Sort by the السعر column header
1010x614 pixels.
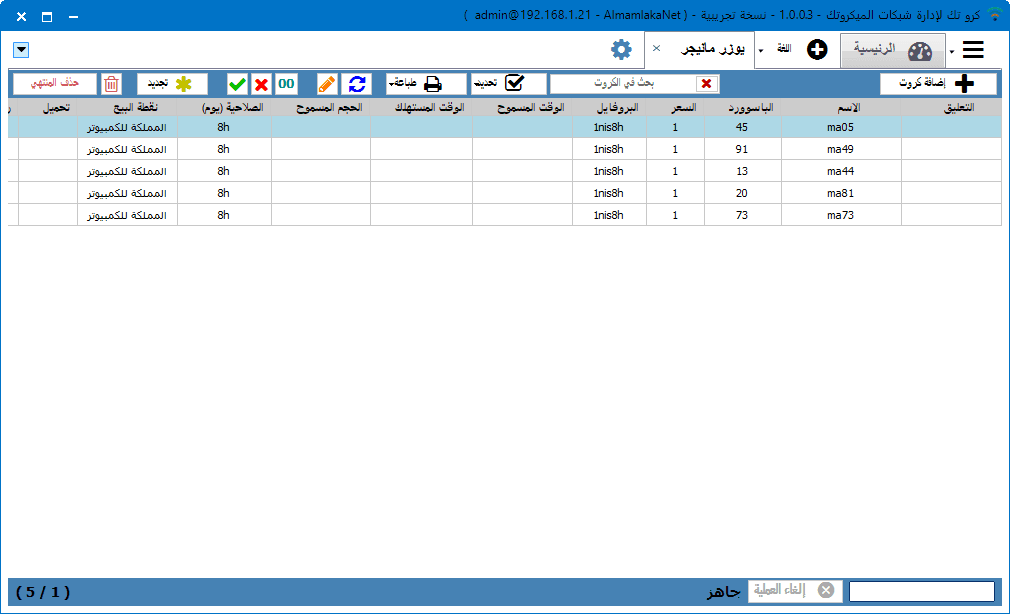pyautogui.click(x=676, y=108)
